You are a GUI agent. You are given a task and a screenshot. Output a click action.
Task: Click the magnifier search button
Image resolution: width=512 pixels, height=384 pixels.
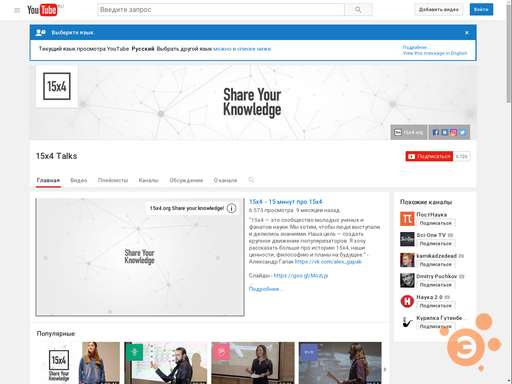(358, 10)
